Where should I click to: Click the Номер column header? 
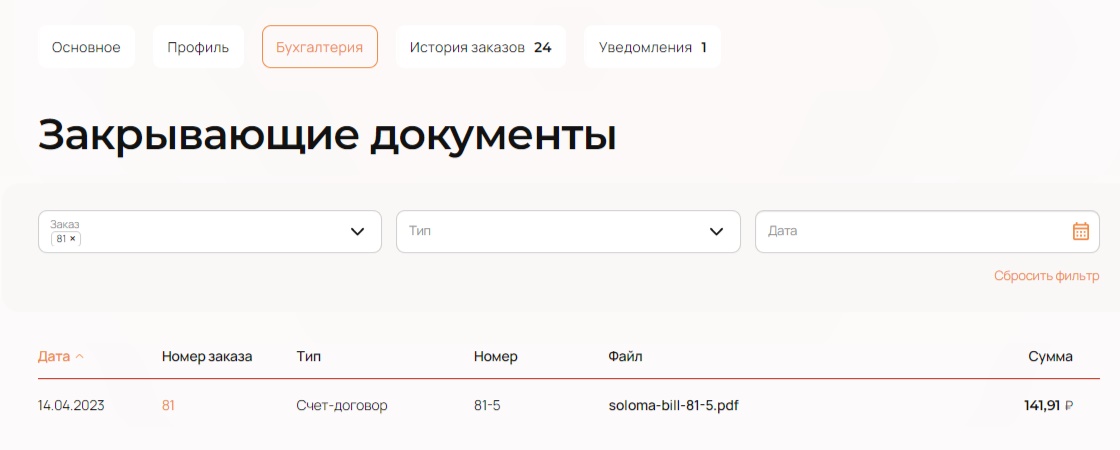[495, 356]
